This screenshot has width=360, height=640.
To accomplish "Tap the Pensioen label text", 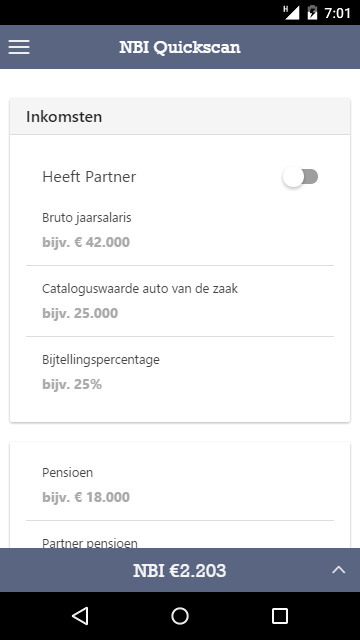I will tap(68, 473).
